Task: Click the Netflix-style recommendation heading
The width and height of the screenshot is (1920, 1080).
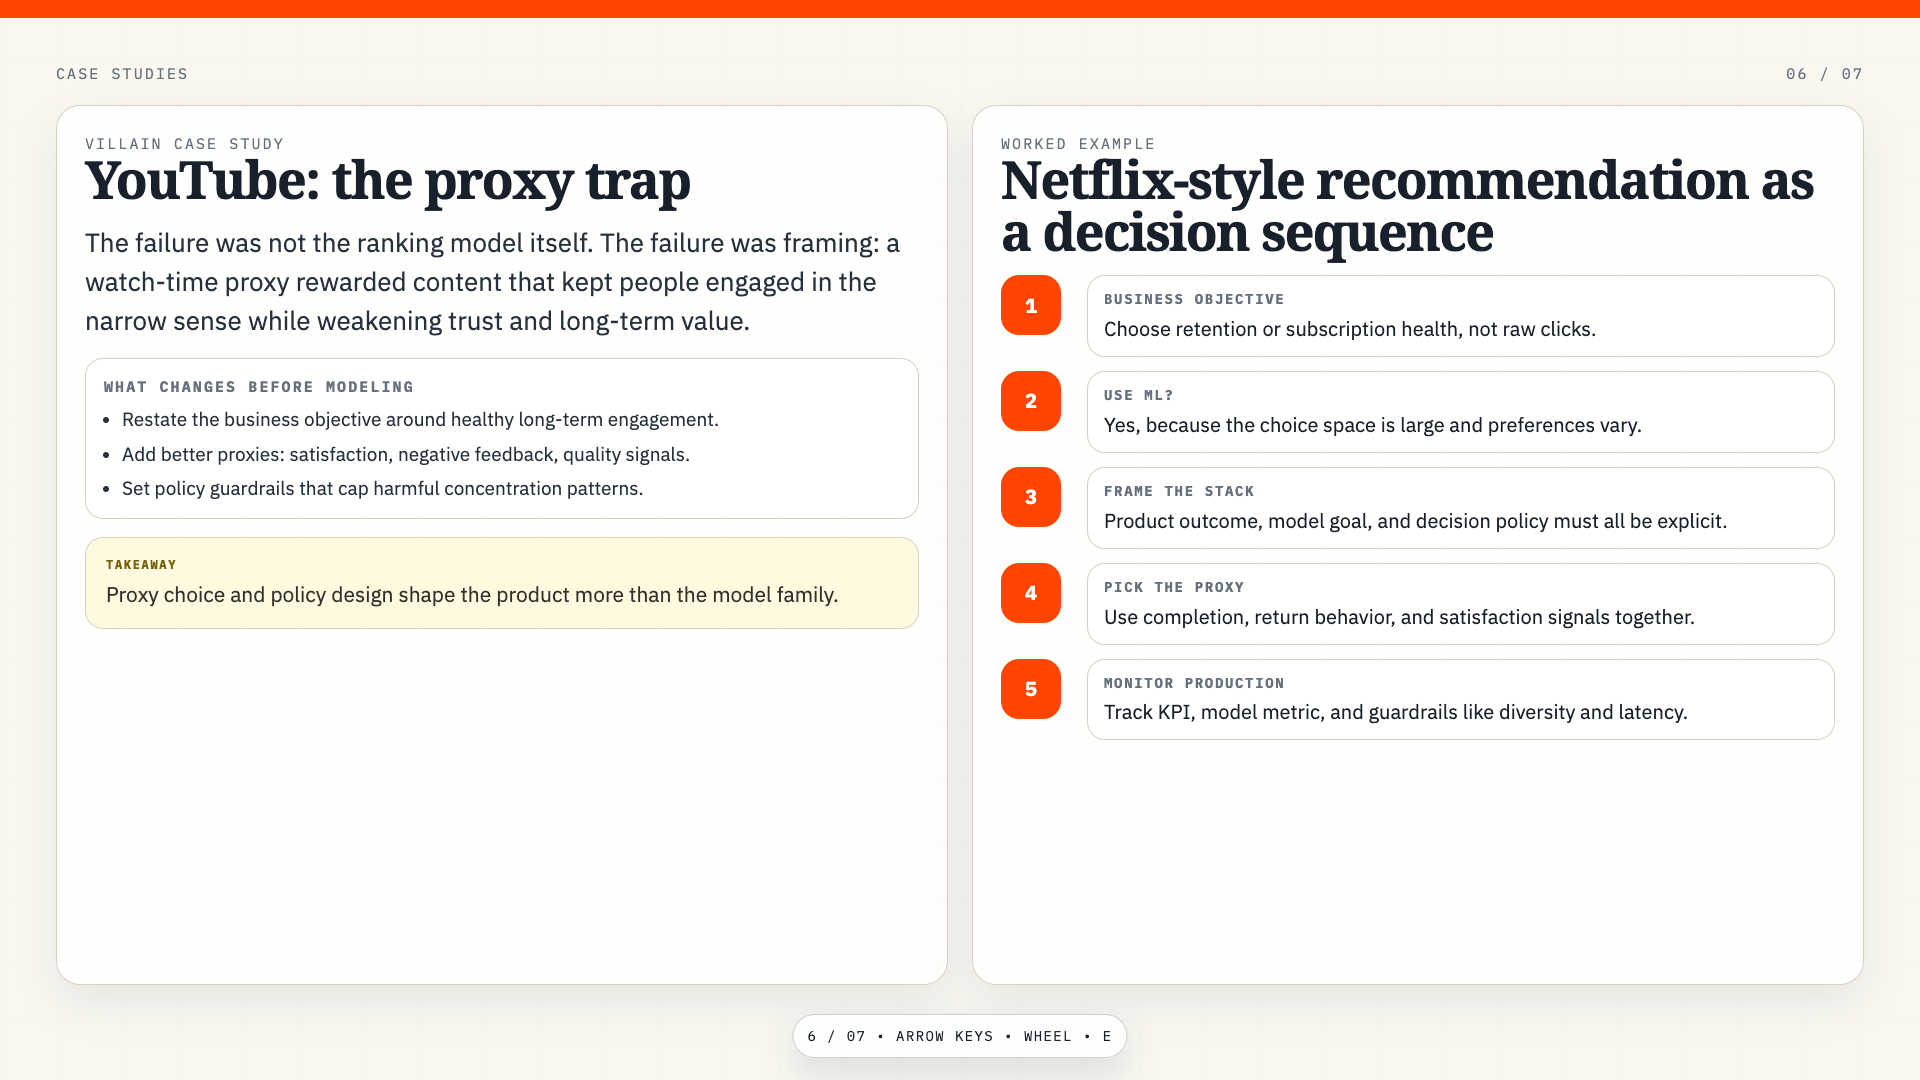Action: coord(1407,207)
